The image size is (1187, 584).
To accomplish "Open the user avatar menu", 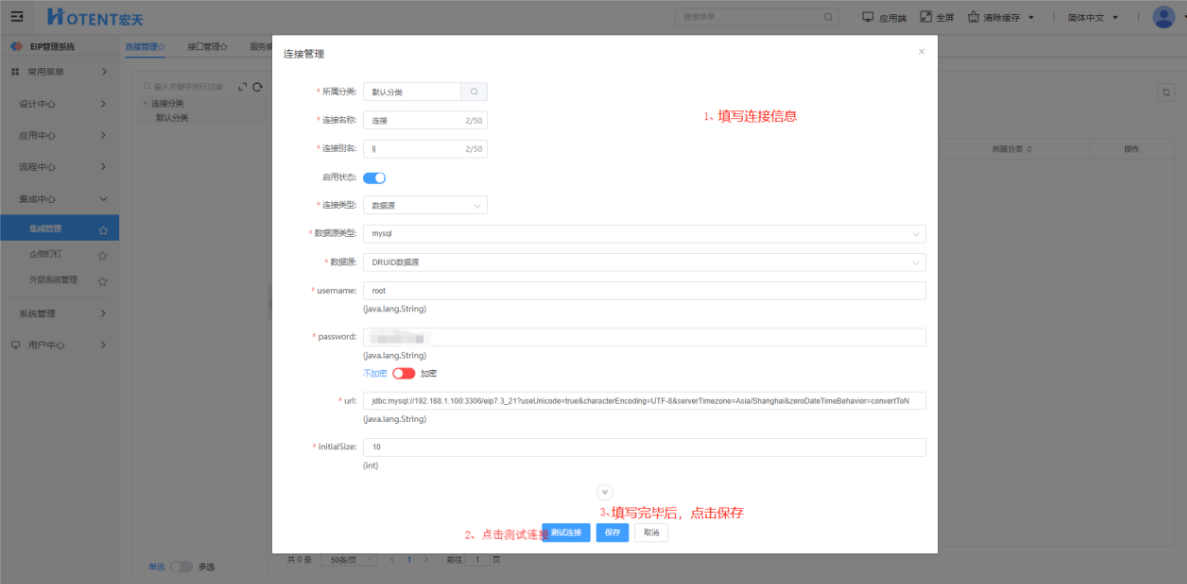I will [1163, 17].
